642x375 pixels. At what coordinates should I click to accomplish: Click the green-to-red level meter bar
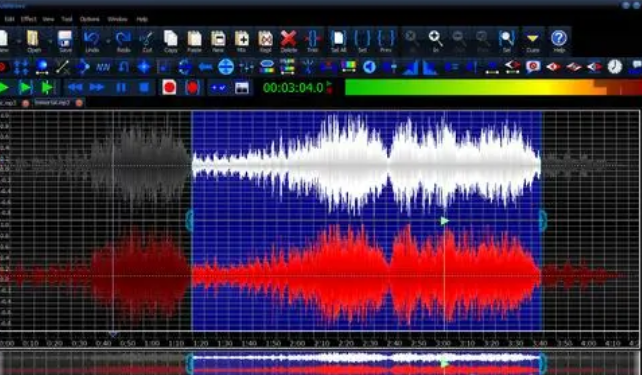click(x=493, y=87)
